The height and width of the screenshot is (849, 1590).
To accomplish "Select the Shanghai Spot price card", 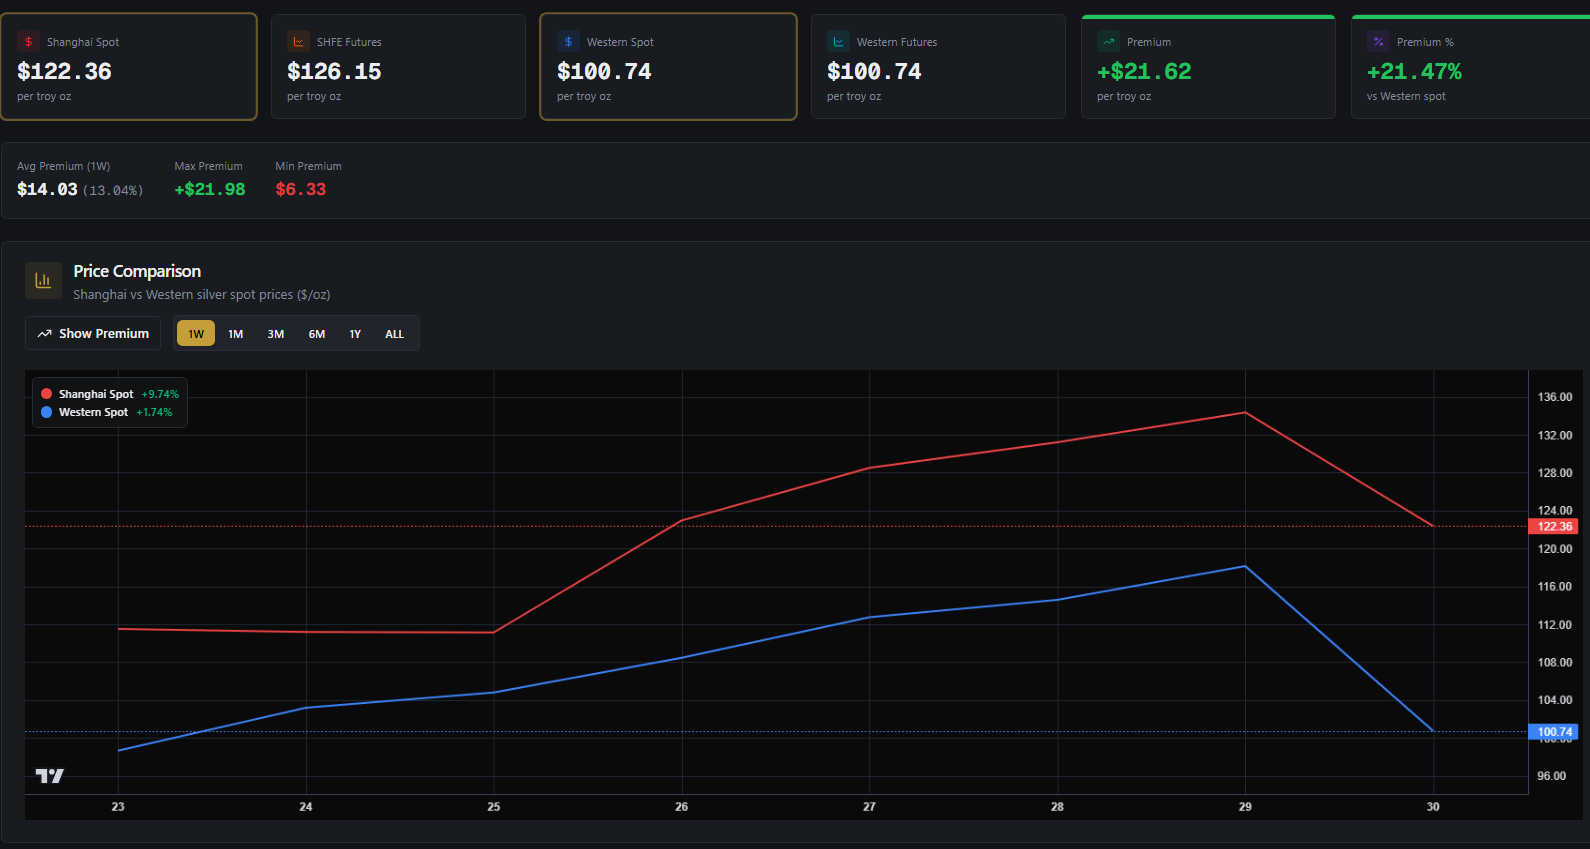I will tap(129, 67).
